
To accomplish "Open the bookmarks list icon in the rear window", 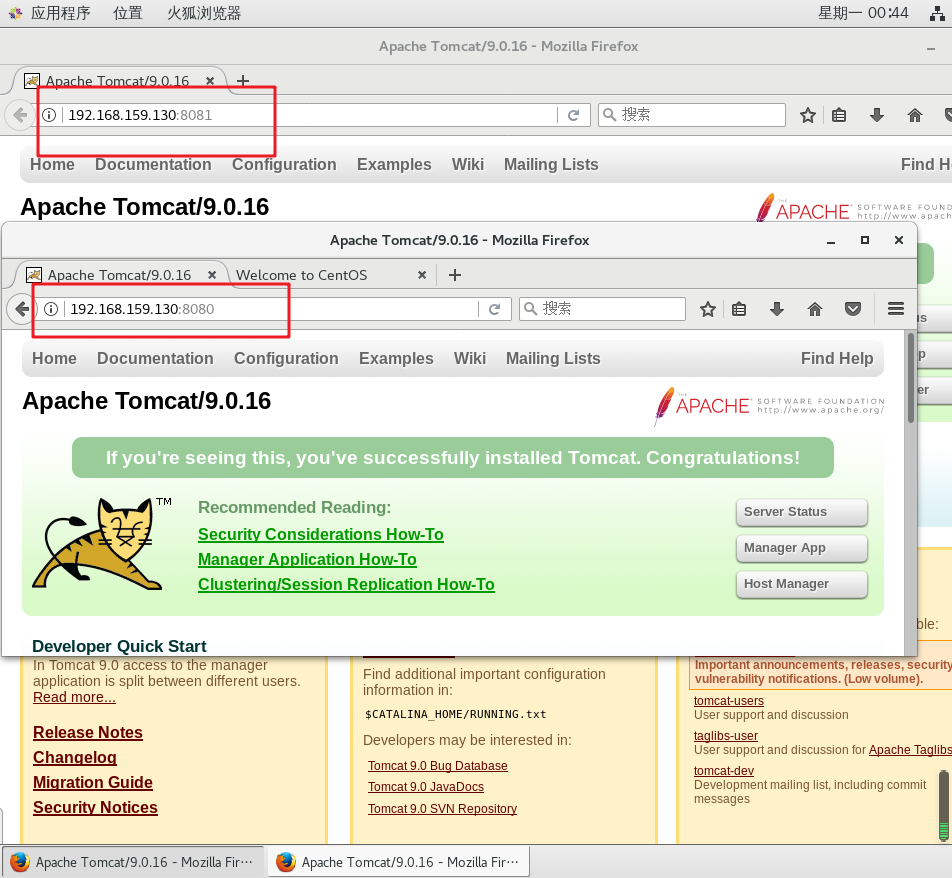I will [839, 115].
